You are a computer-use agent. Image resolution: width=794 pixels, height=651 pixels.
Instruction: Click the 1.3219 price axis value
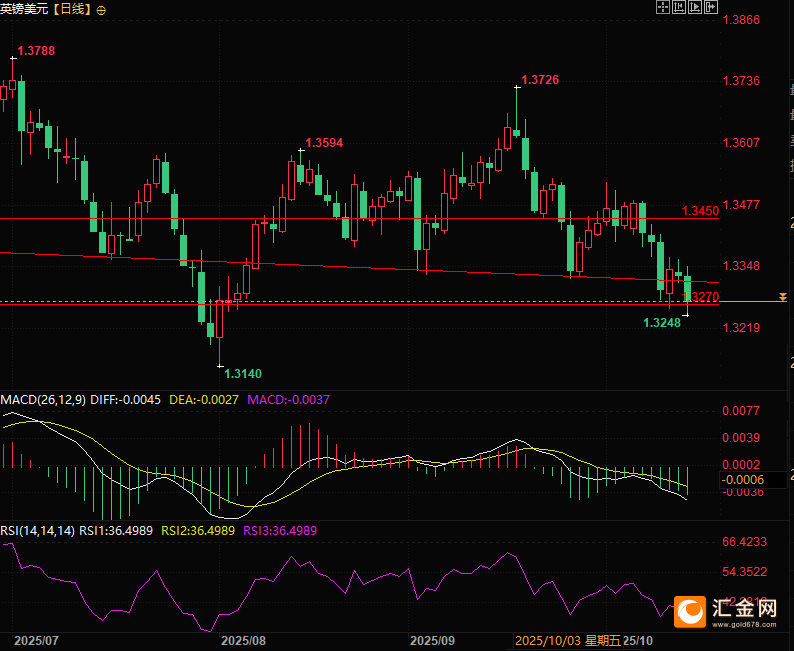coord(741,328)
